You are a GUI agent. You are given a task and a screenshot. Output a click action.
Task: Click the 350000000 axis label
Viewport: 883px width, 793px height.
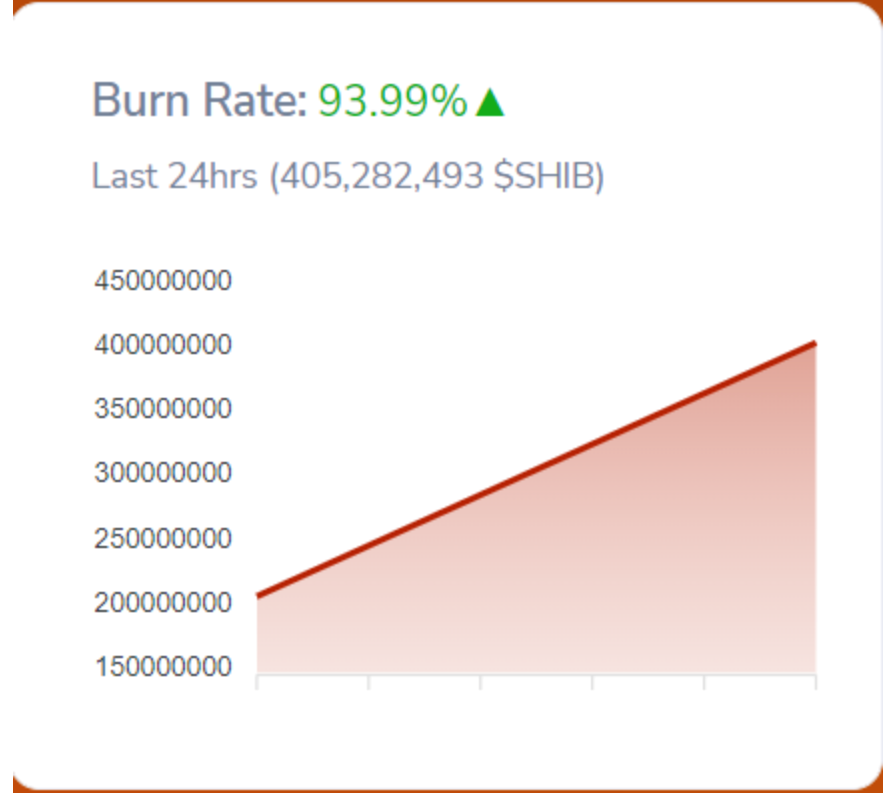[163, 409]
